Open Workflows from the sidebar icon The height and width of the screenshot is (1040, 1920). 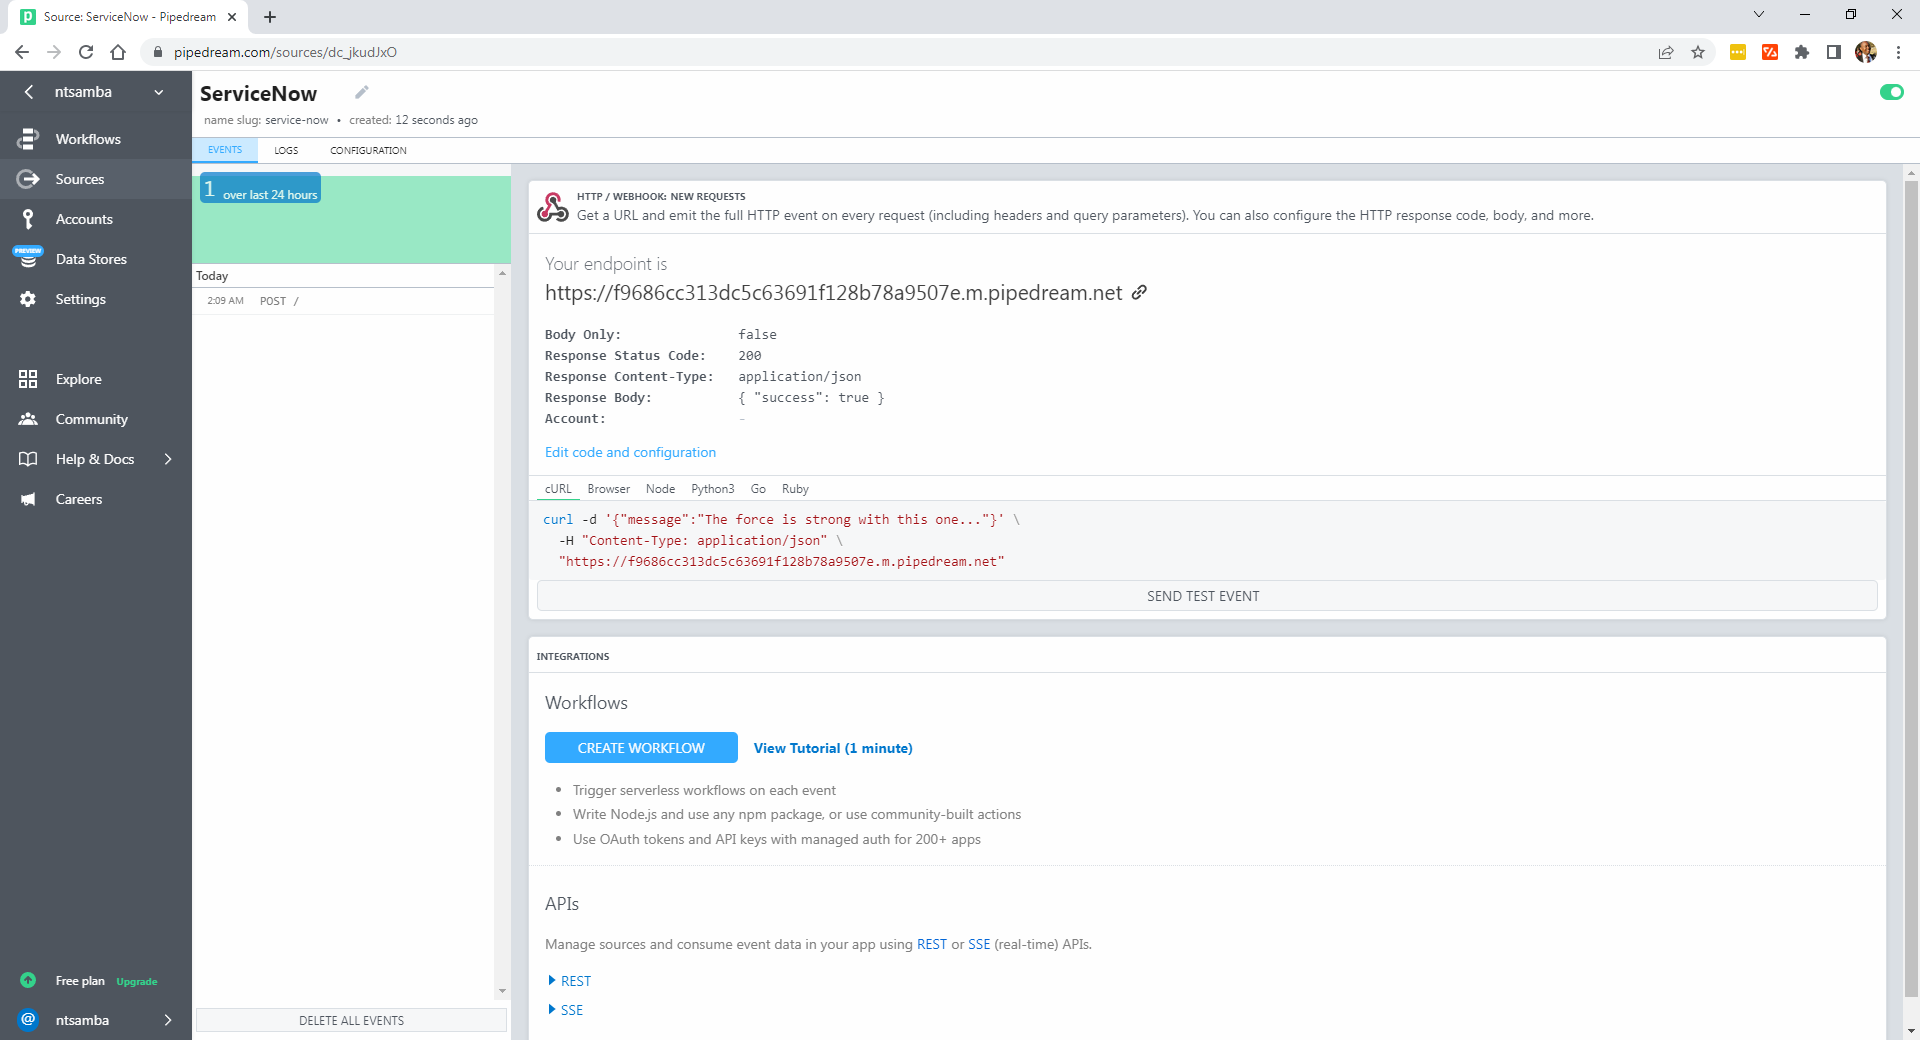[x=28, y=139]
